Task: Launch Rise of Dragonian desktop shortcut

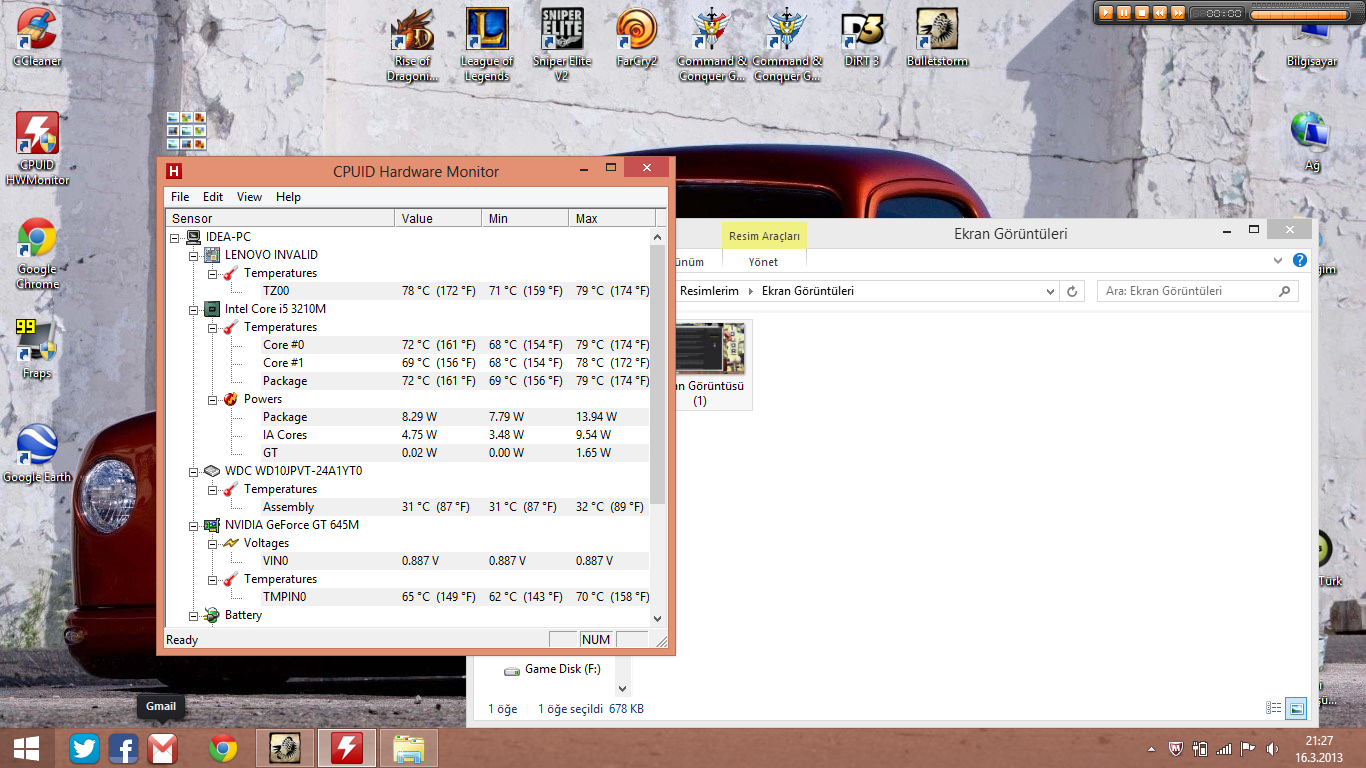Action: pos(412,45)
